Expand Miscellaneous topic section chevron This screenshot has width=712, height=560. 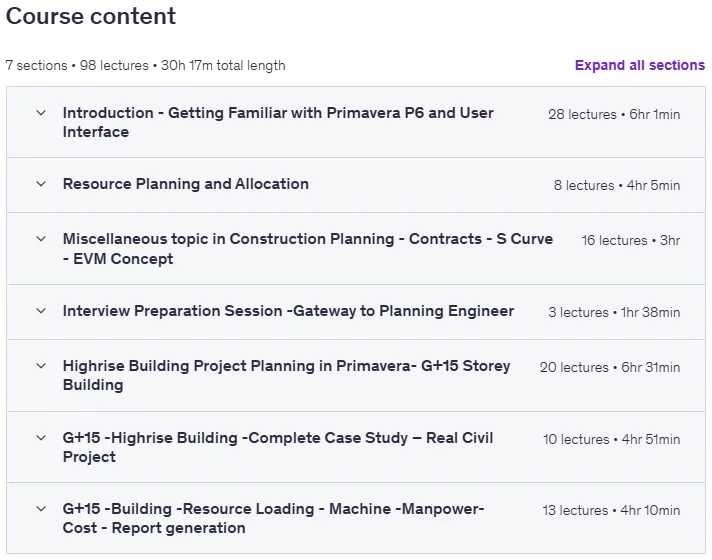point(41,239)
